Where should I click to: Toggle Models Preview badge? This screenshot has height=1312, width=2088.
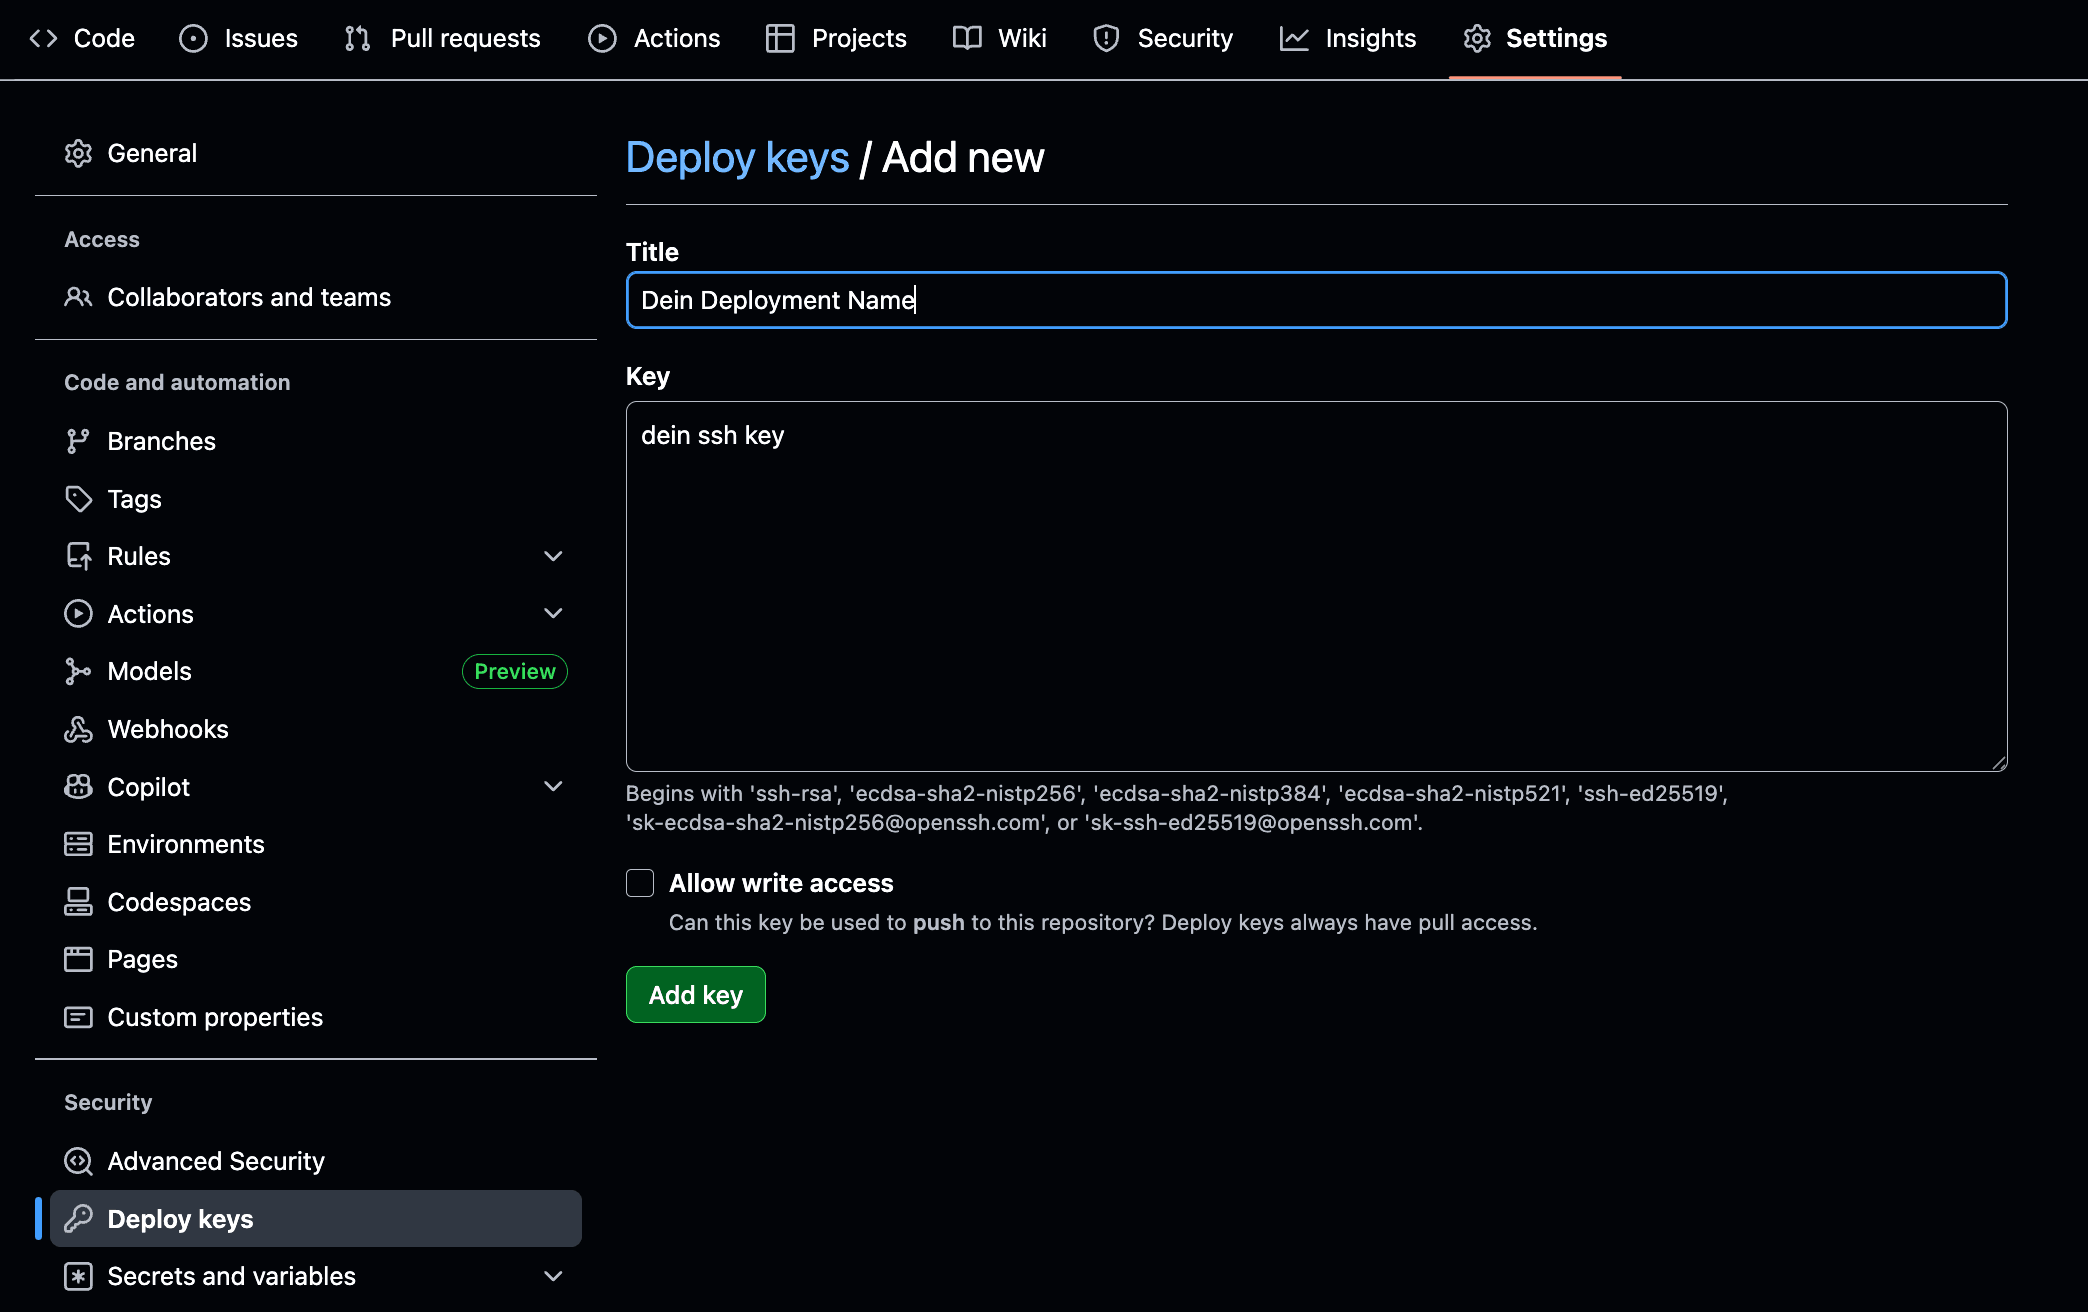coord(513,671)
